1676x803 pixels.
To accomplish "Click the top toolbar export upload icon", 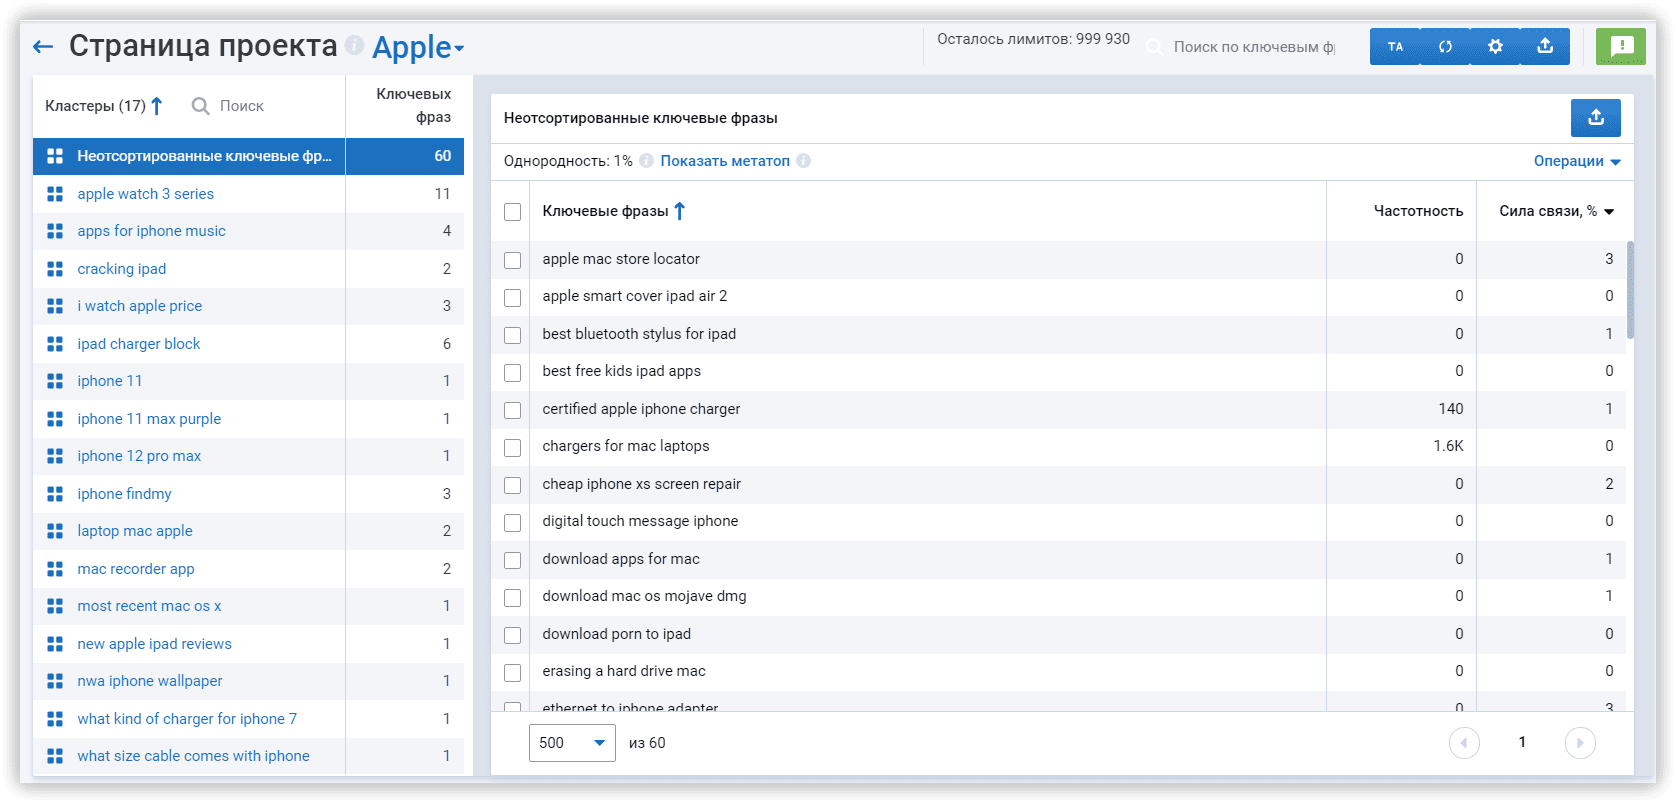I will click(x=1545, y=46).
